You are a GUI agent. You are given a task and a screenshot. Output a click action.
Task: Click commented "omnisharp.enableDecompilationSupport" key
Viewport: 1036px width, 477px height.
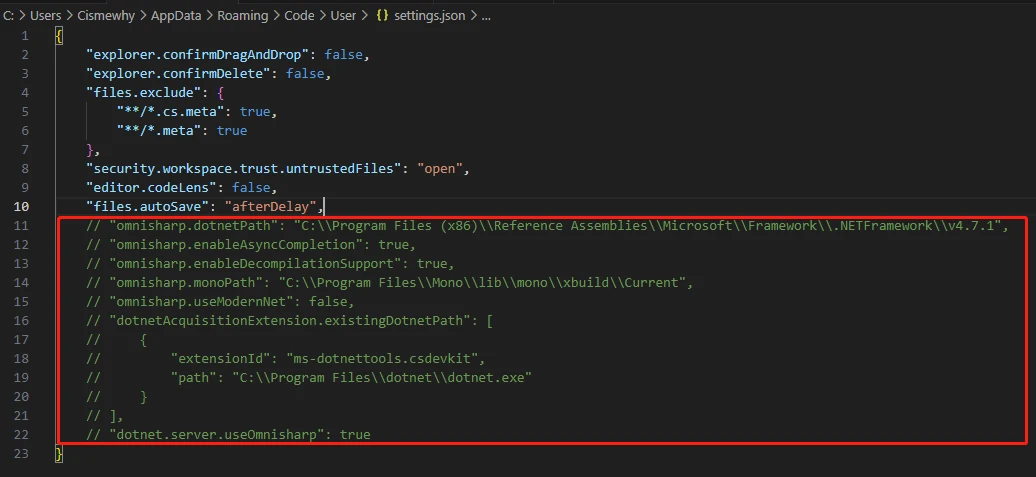tap(256, 264)
